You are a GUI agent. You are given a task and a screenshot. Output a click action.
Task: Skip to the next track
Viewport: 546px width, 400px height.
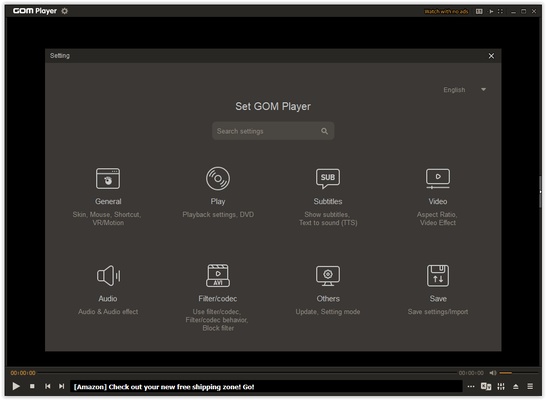tap(61, 386)
